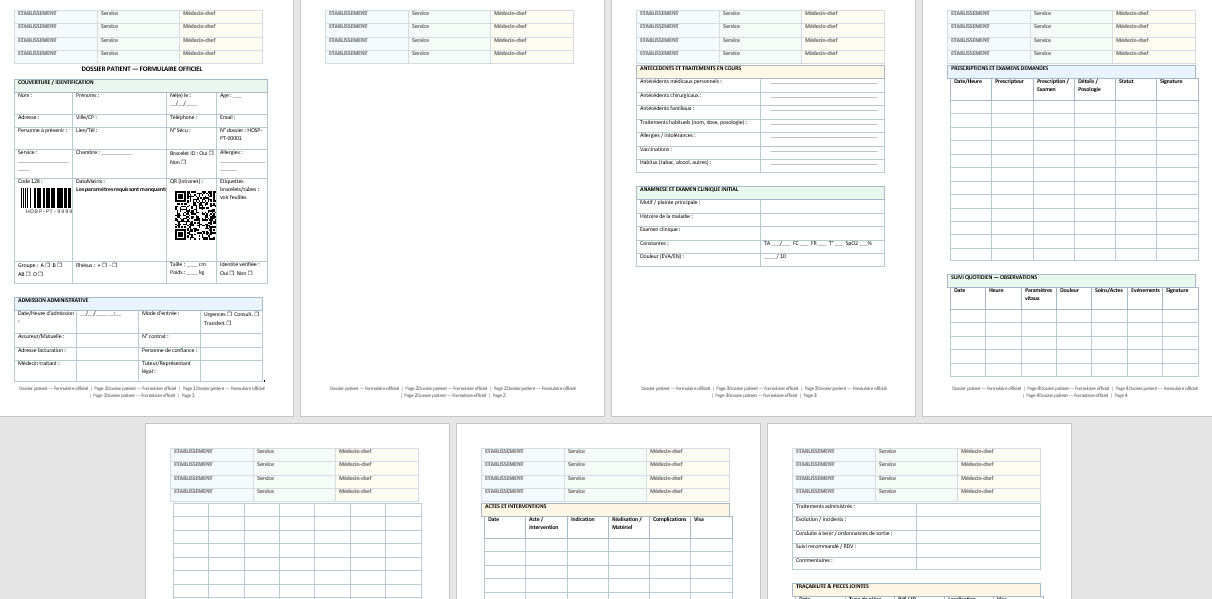This screenshot has height=599, width=1212.
Task: Tick the Urgences checkbox in Mode d'entrée
Action: [230, 314]
